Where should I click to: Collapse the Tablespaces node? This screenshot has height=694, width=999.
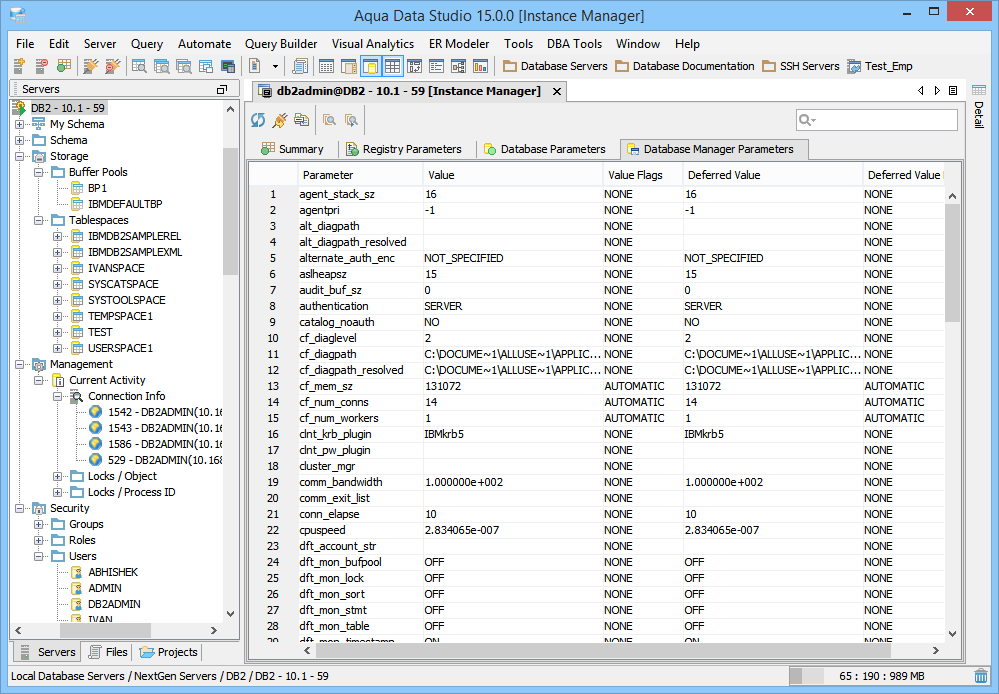(x=39, y=220)
